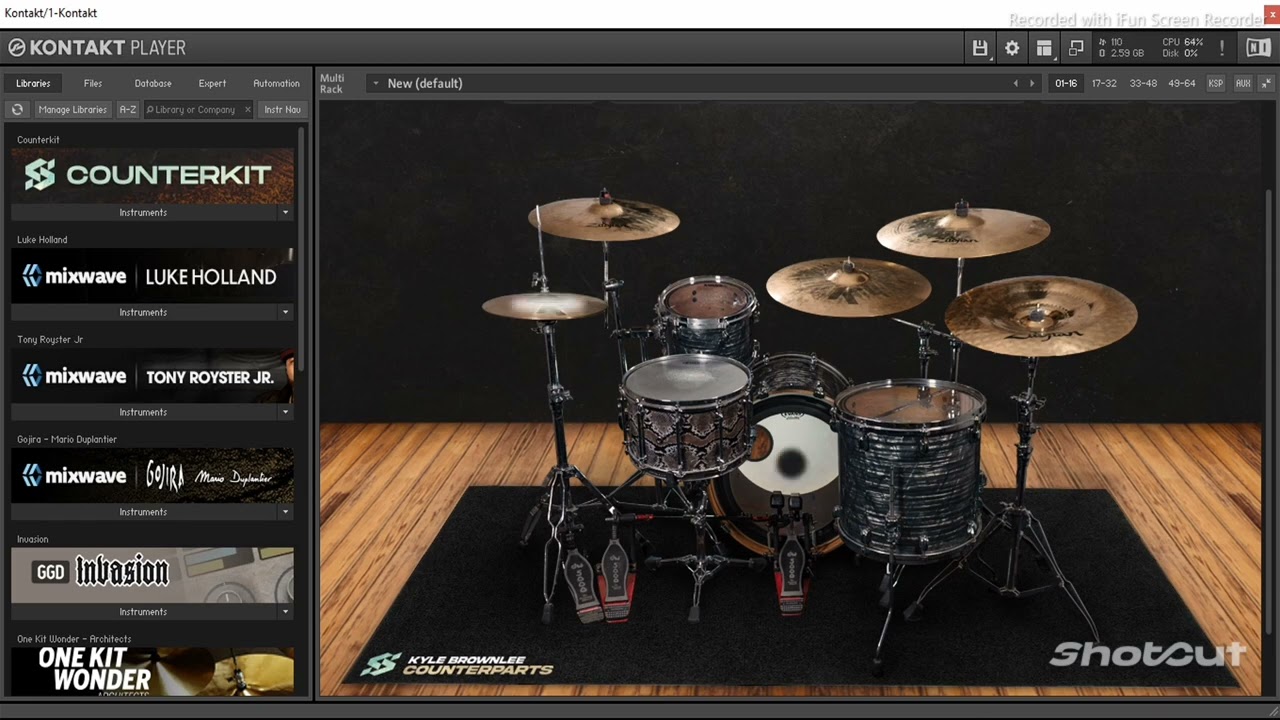Click the "Multi Rack" label
The image size is (1280, 720).
[x=331, y=83]
